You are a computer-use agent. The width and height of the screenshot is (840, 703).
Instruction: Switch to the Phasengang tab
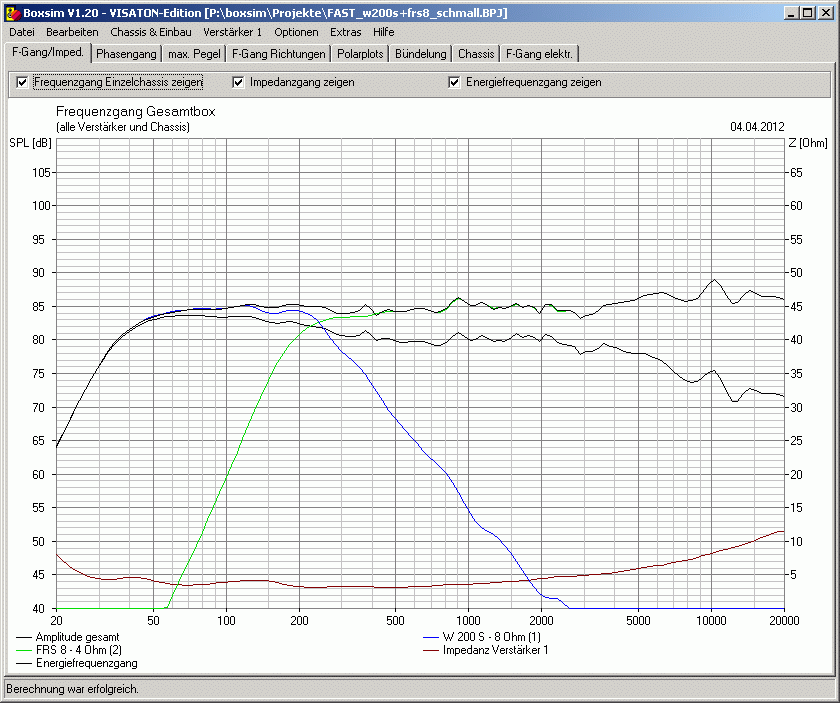click(x=126, y=54)
